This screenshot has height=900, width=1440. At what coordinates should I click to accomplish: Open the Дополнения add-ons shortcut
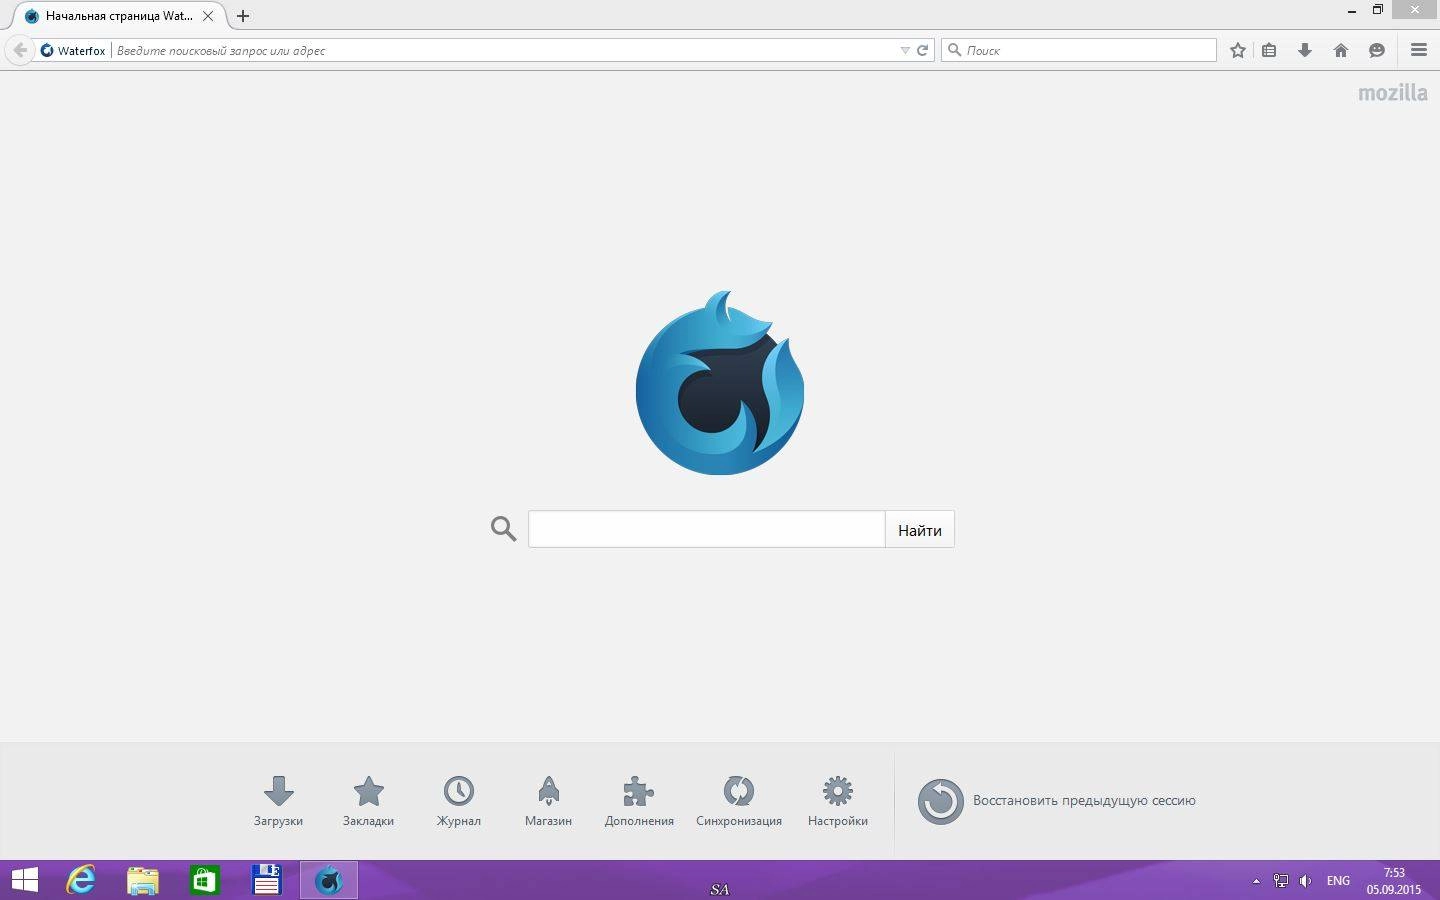pos(639,801)
